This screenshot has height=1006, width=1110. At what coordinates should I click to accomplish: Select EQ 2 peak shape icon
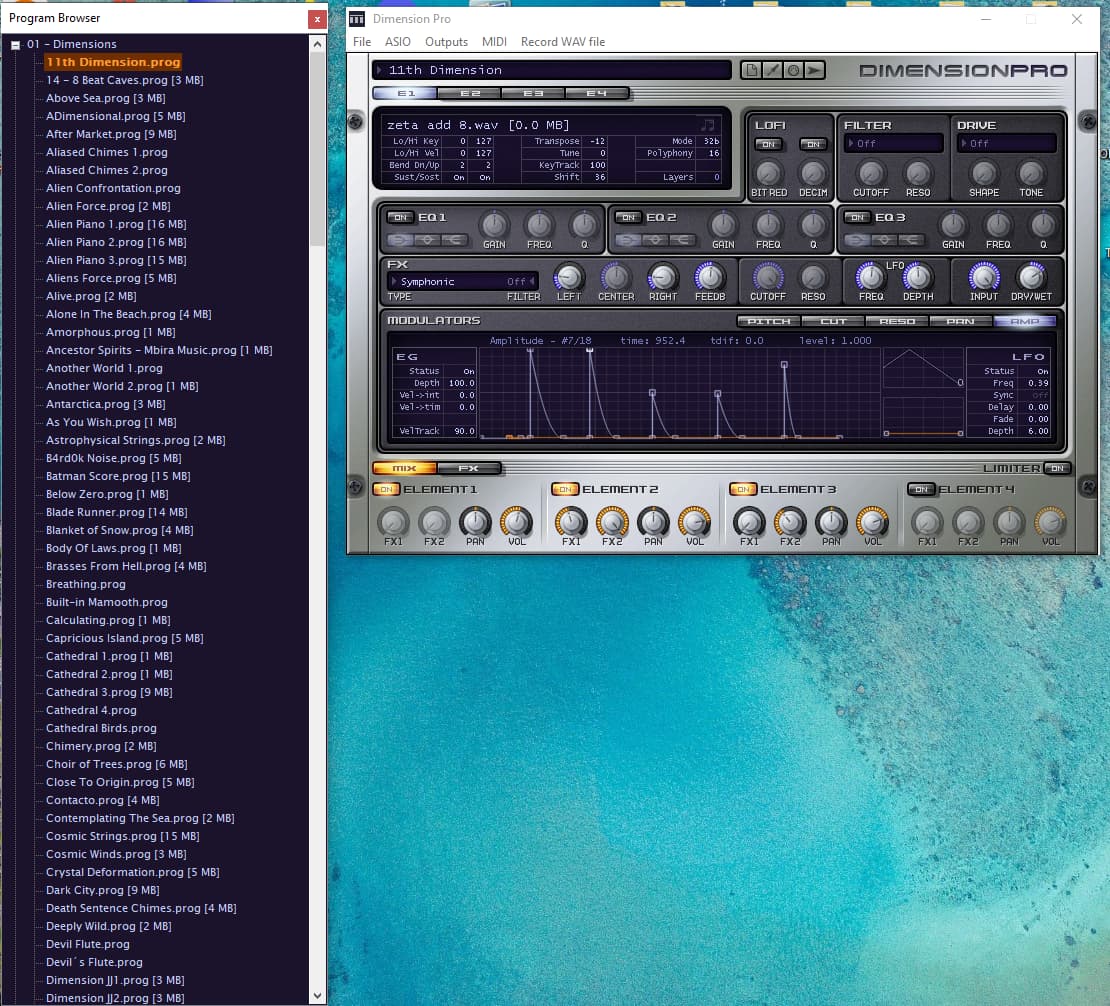[x=656, y=240]
